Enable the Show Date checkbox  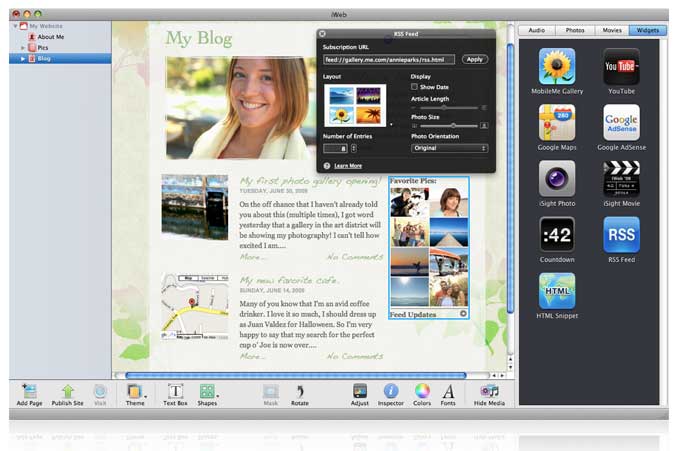[x=415, y=87]
